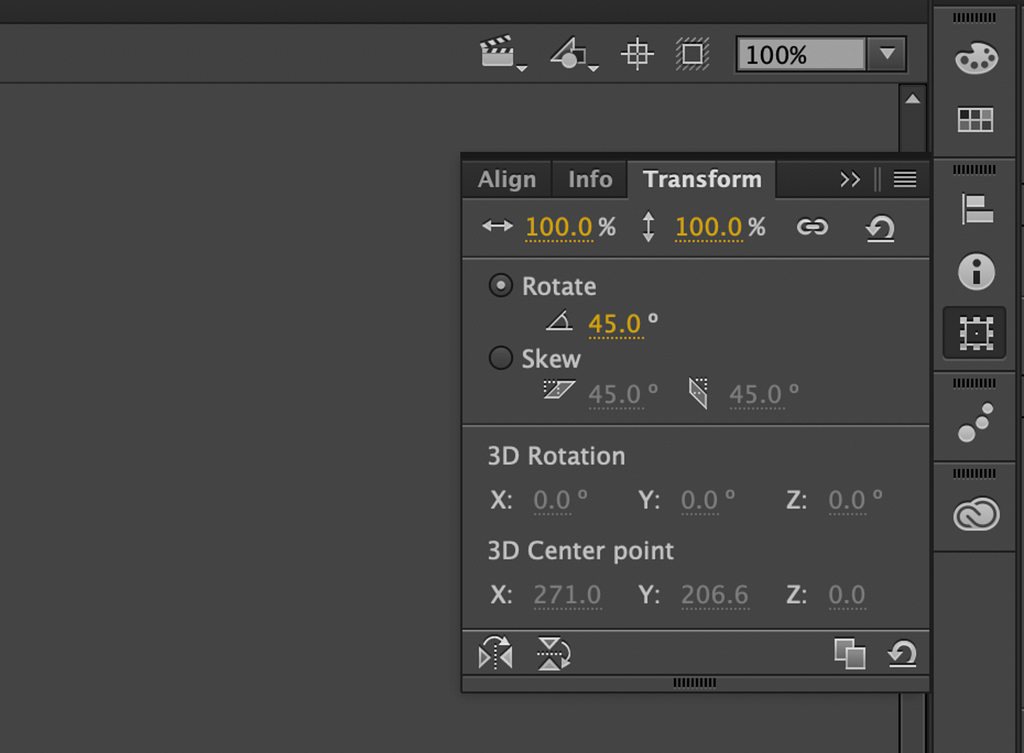1024x753 pixels.
Task: Open the Creative Cloud Libraries icon
Action: tap(976, 514)
